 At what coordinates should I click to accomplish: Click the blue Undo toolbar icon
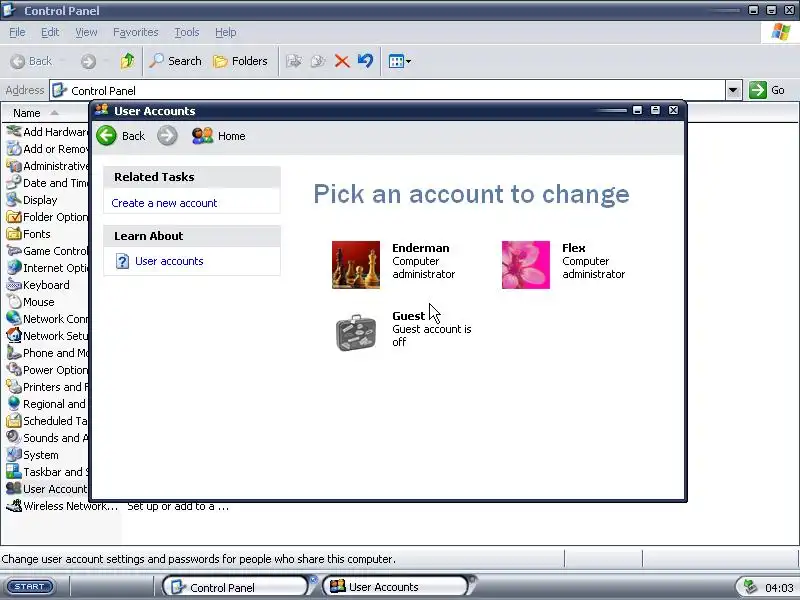coord(365,61)
